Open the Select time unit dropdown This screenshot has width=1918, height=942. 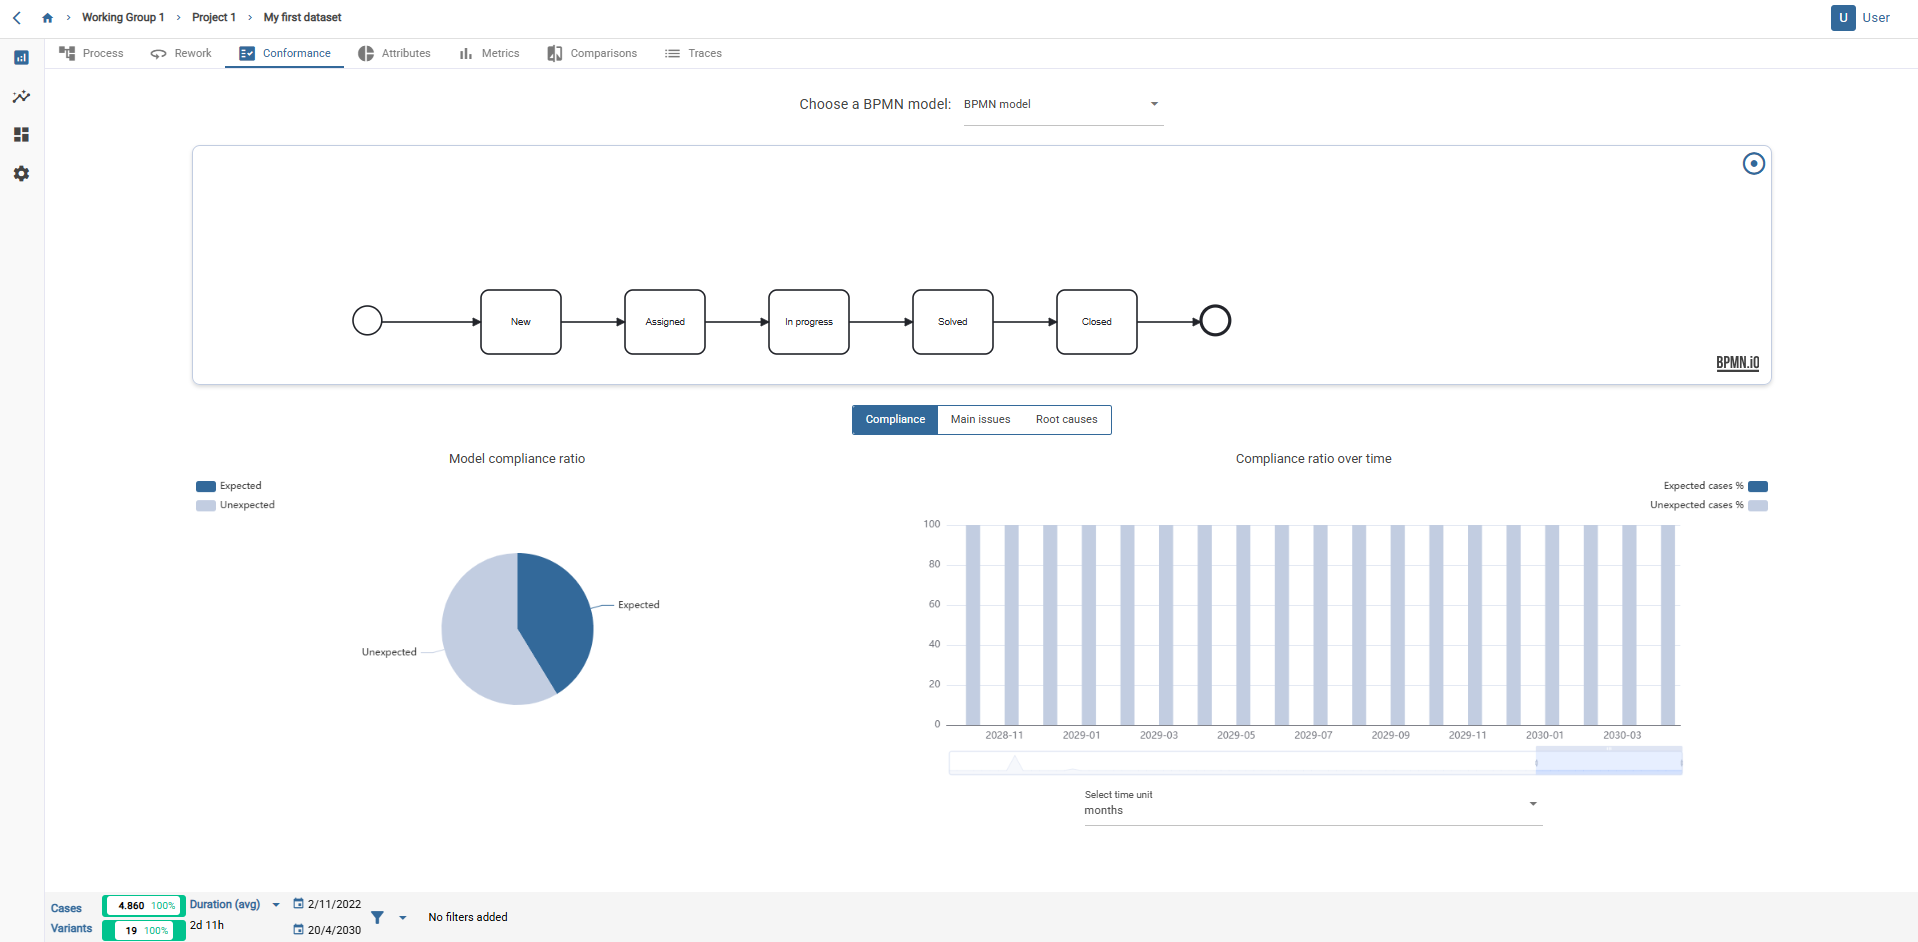[1532, 803]
